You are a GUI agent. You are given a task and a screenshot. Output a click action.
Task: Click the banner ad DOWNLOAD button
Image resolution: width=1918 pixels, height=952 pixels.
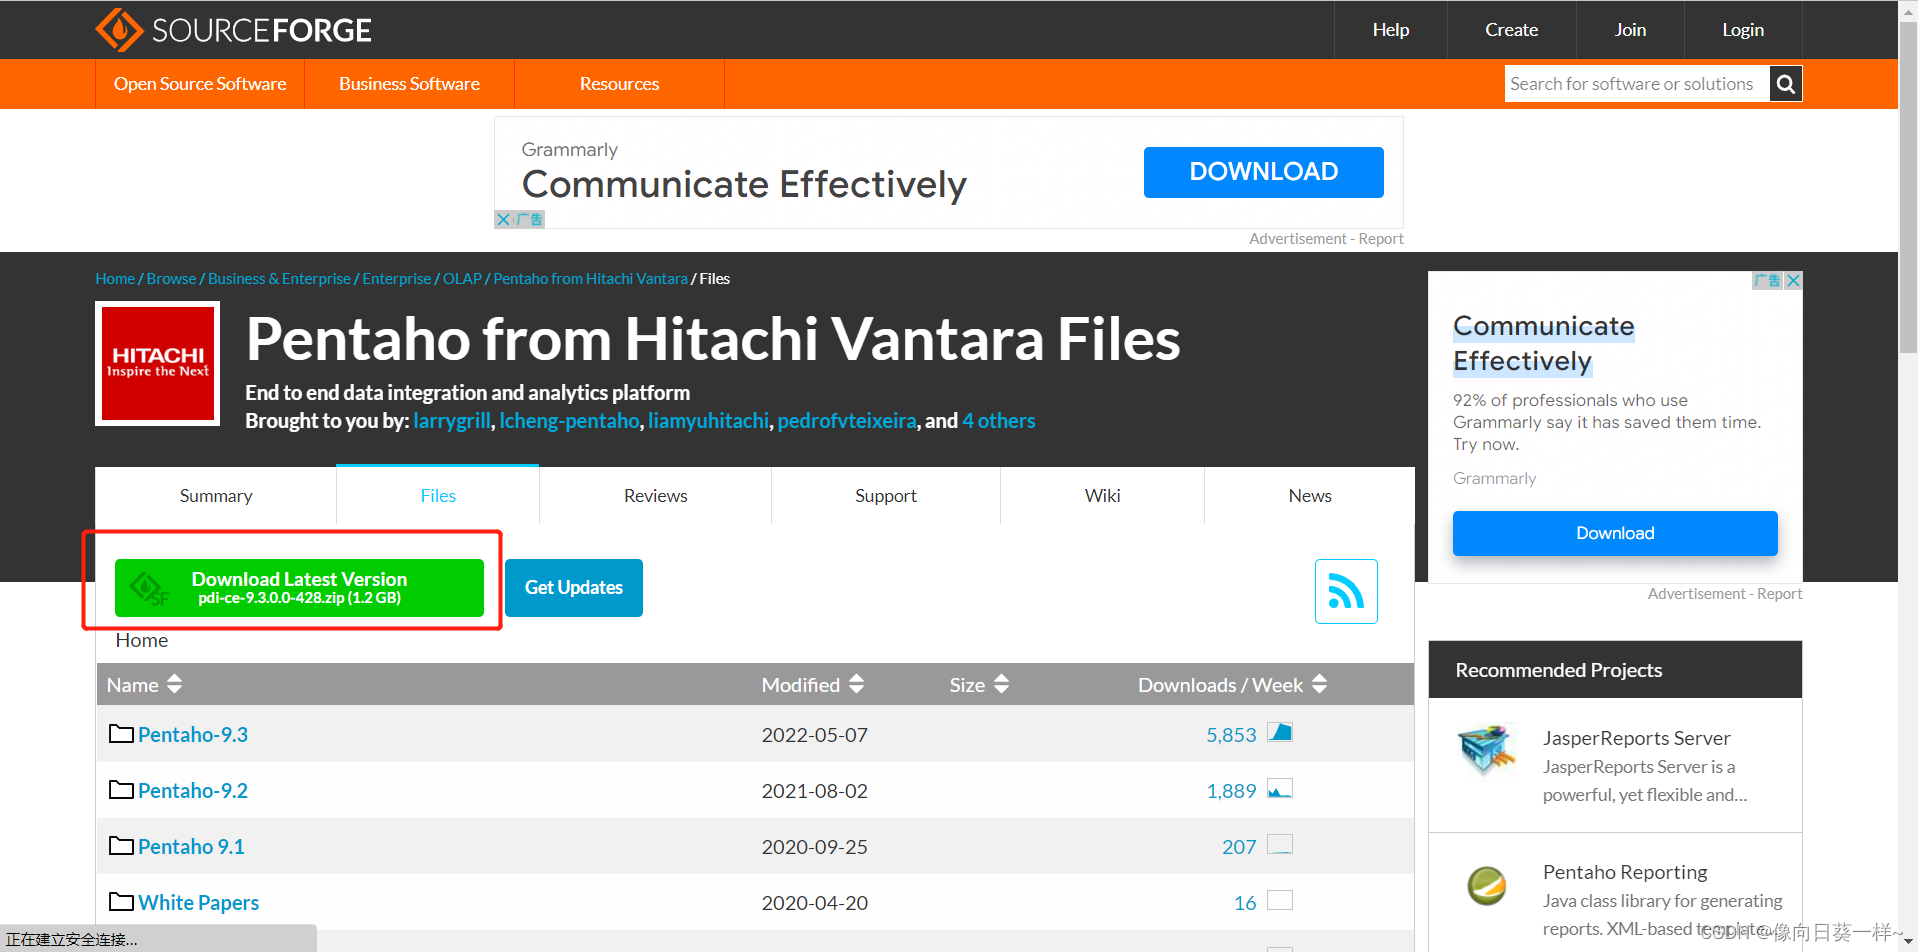[1264, 172]
